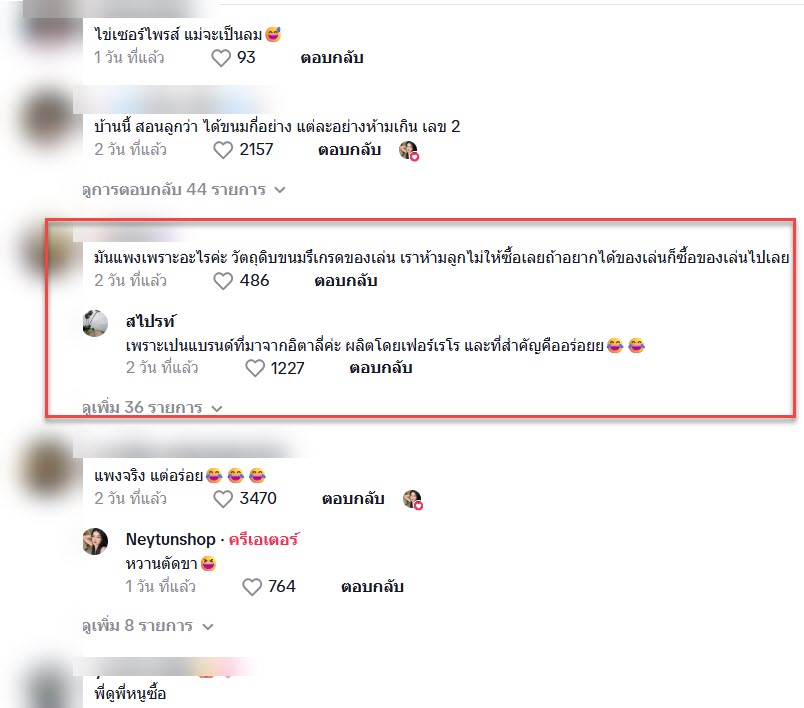Reply to the ไข่เซอร์ไพรส์ comment
Viewport: 804px width, 708px height.
332,58
